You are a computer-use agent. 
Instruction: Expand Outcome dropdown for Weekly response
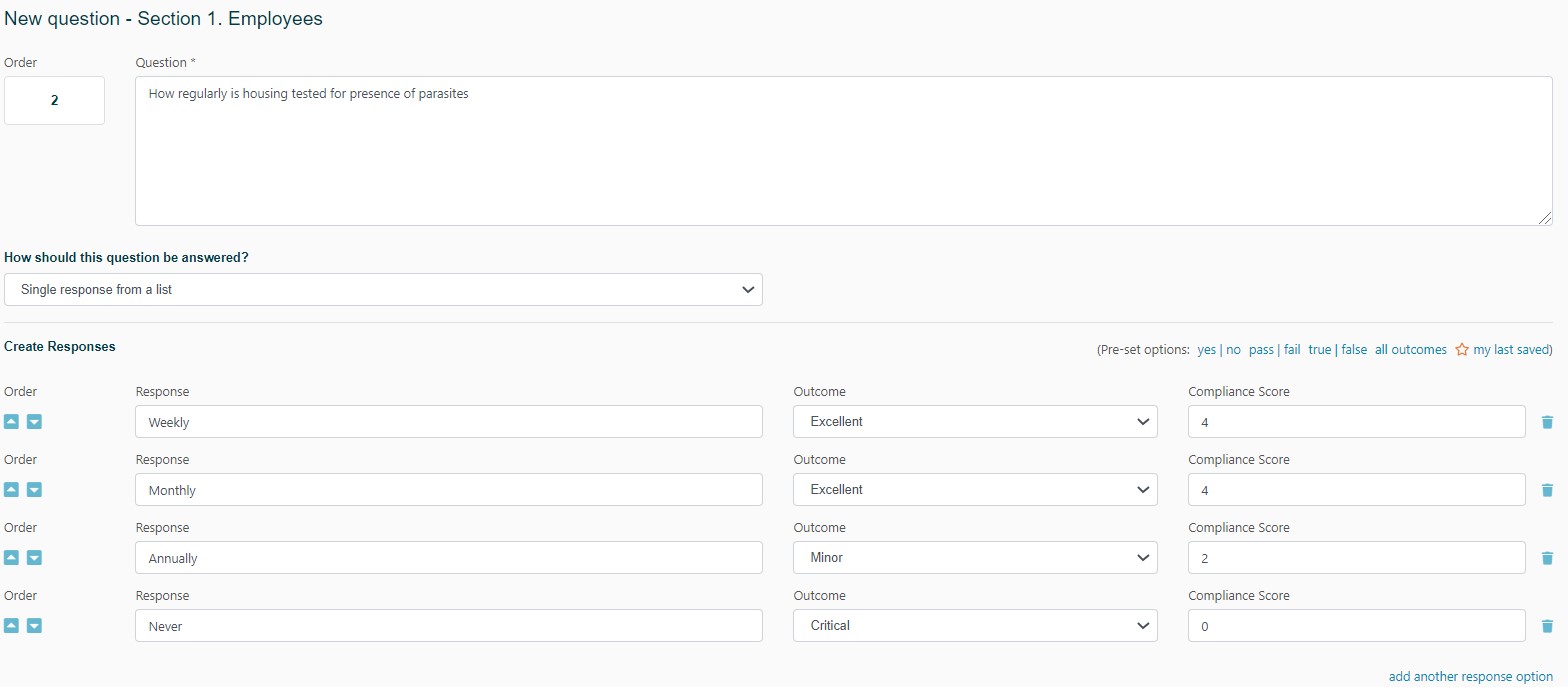click(x=975, y=422)
